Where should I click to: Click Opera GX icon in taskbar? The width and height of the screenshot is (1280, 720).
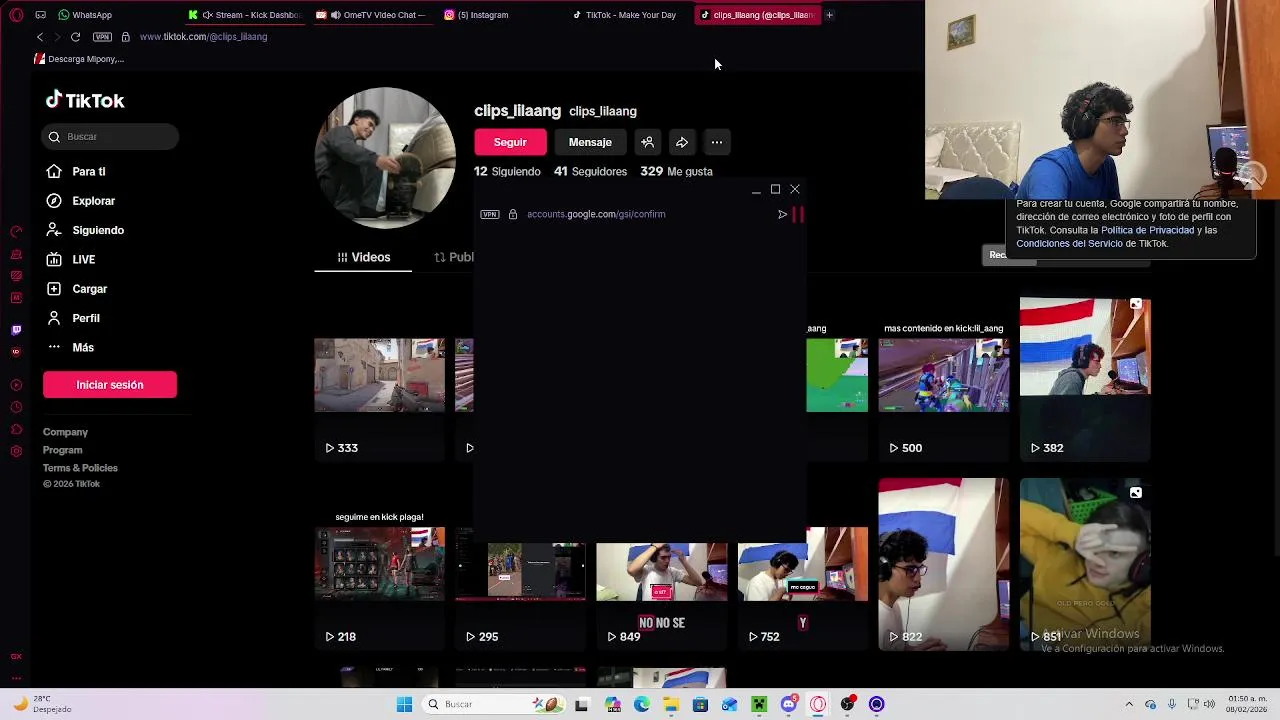point(818,704)
